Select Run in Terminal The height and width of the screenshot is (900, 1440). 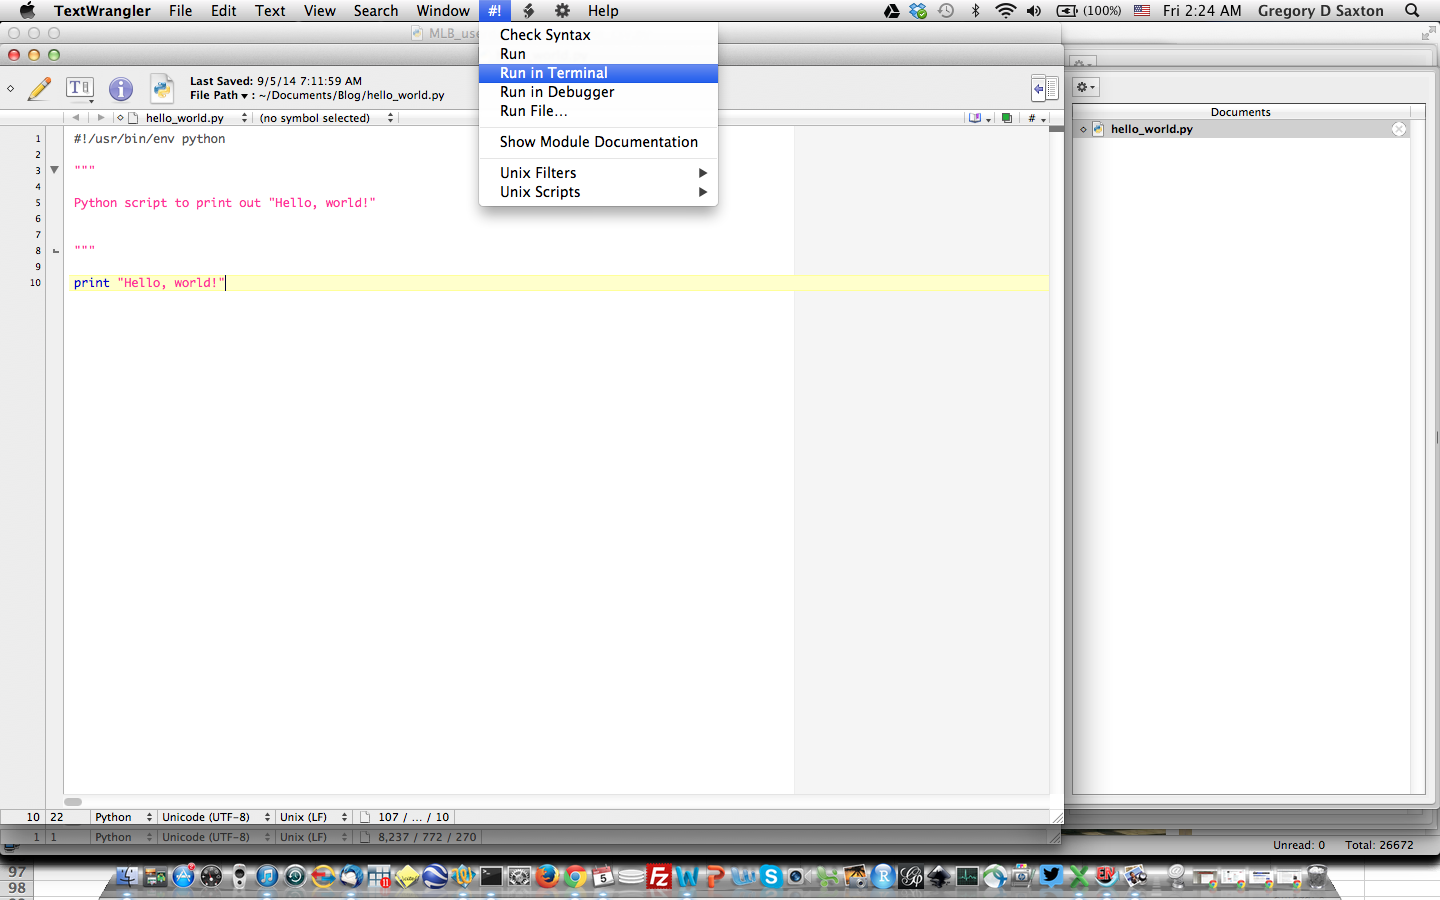coord(598,73)
